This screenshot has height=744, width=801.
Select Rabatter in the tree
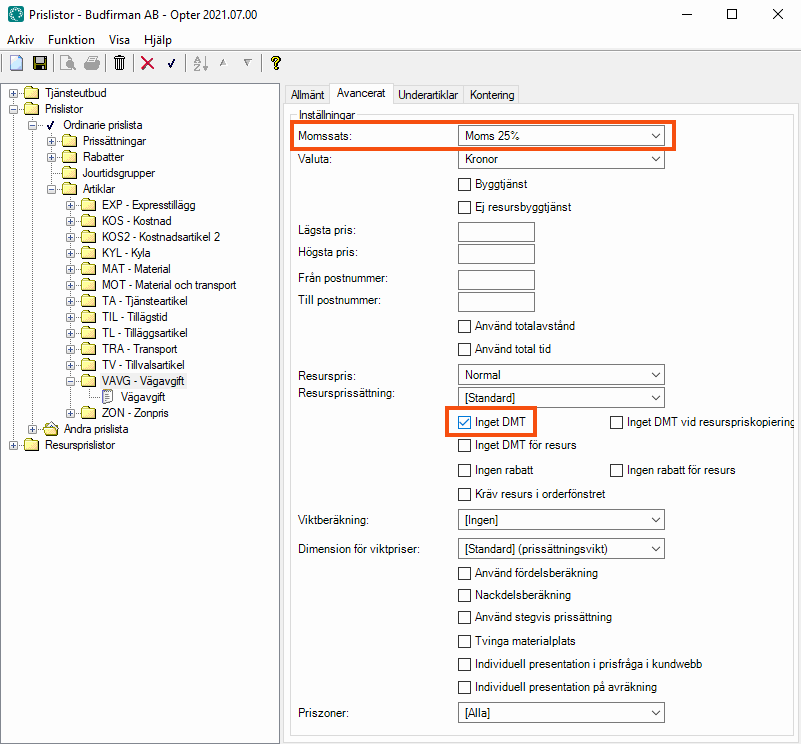[103, 157]
